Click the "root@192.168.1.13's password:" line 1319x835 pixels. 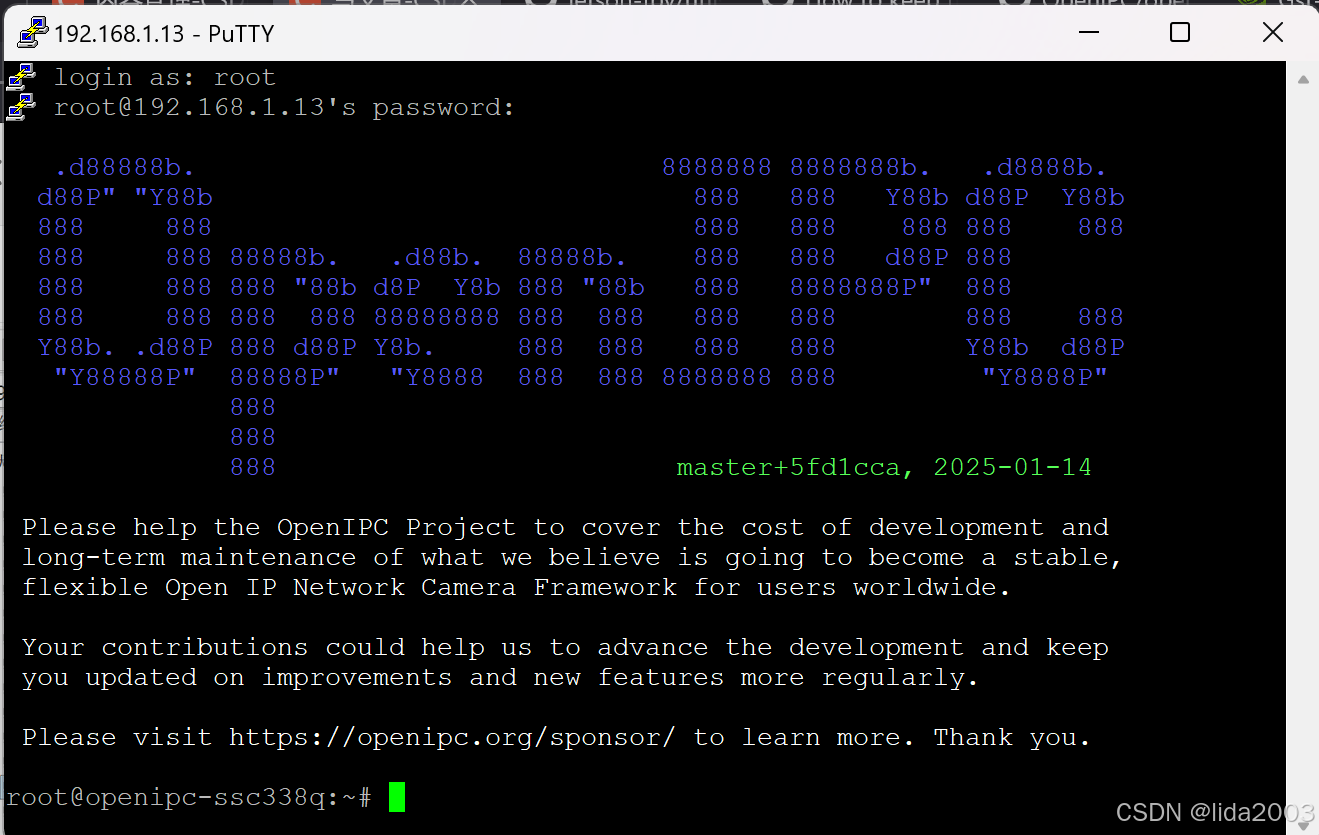click(x=284, y=107)
